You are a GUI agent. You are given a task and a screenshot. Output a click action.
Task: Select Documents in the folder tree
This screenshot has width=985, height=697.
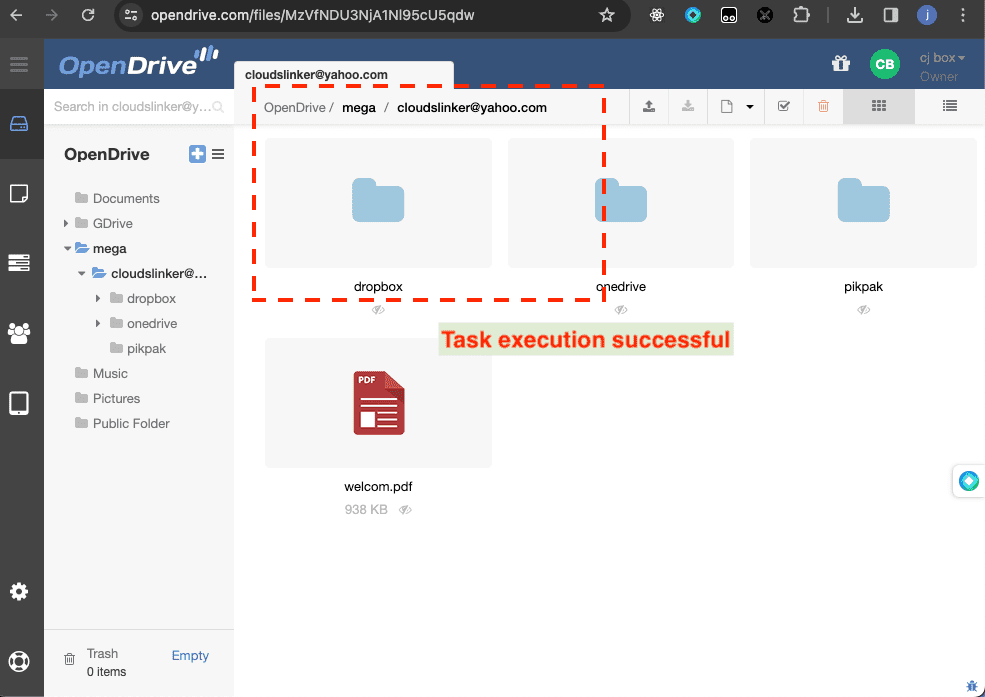(x=126, y=198)
